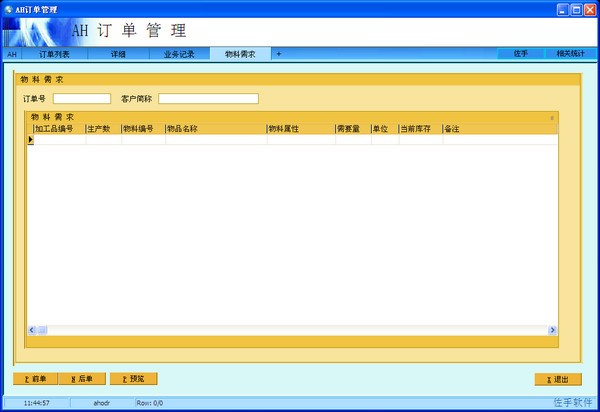Go to the next order with 后单
The image size is (600, 412).
tap(82, 379)
